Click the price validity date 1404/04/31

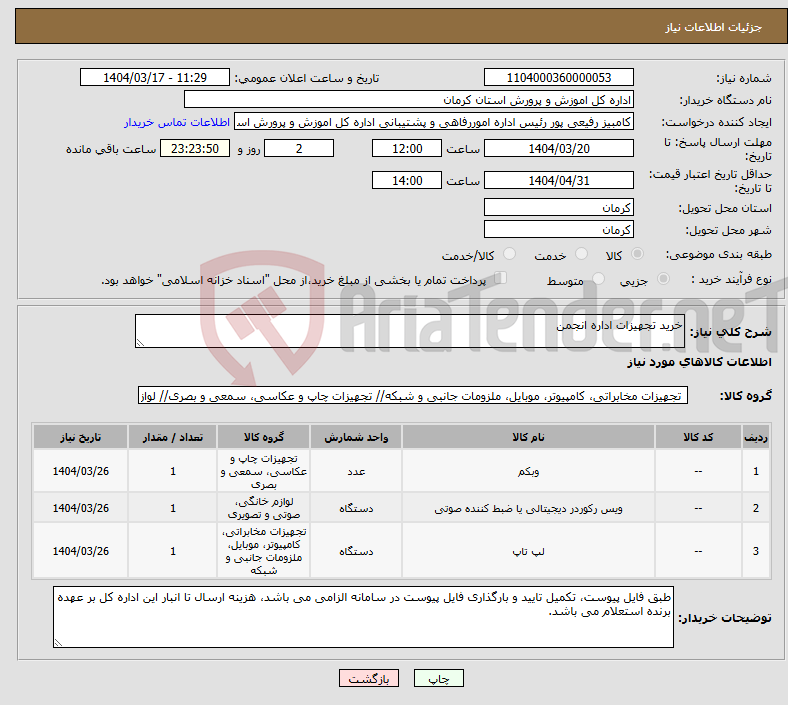tap(558, 180)
